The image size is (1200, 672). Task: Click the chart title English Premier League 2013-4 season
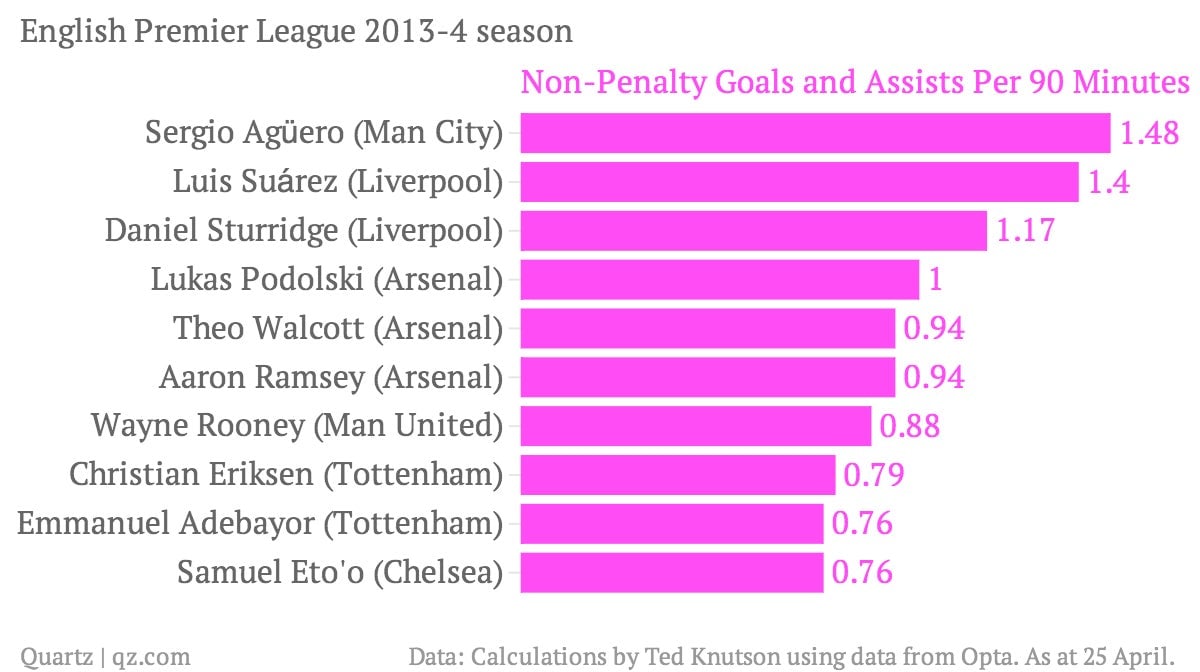click(296, 32)
